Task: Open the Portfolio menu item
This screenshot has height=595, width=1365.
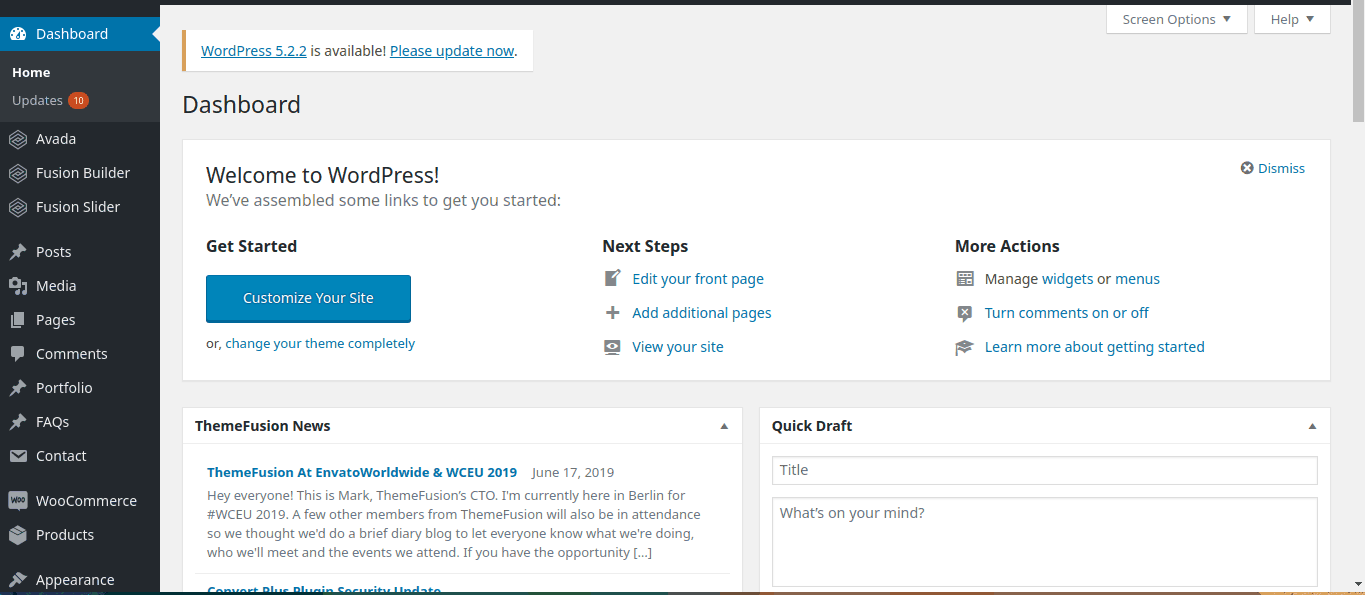Action: click(64, 388)
